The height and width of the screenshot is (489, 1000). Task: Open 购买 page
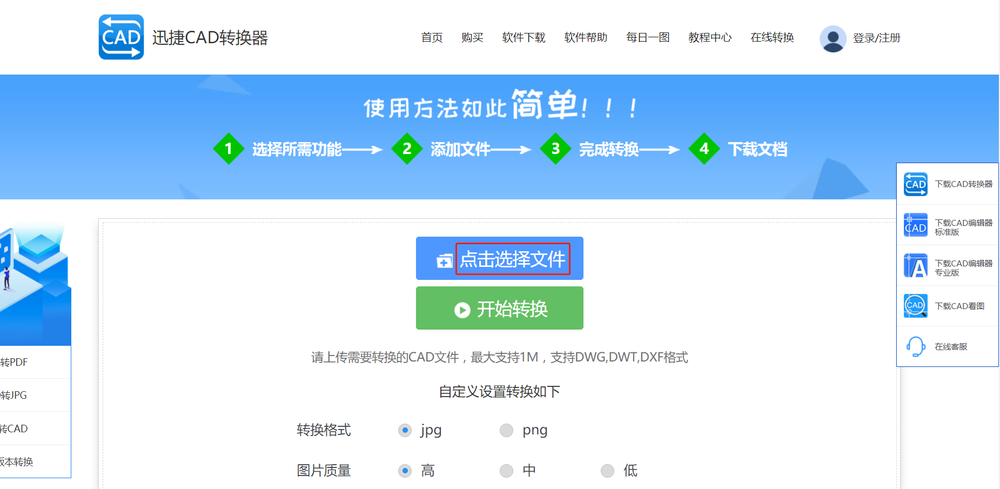pyautogui.click(x=473, y=38)
